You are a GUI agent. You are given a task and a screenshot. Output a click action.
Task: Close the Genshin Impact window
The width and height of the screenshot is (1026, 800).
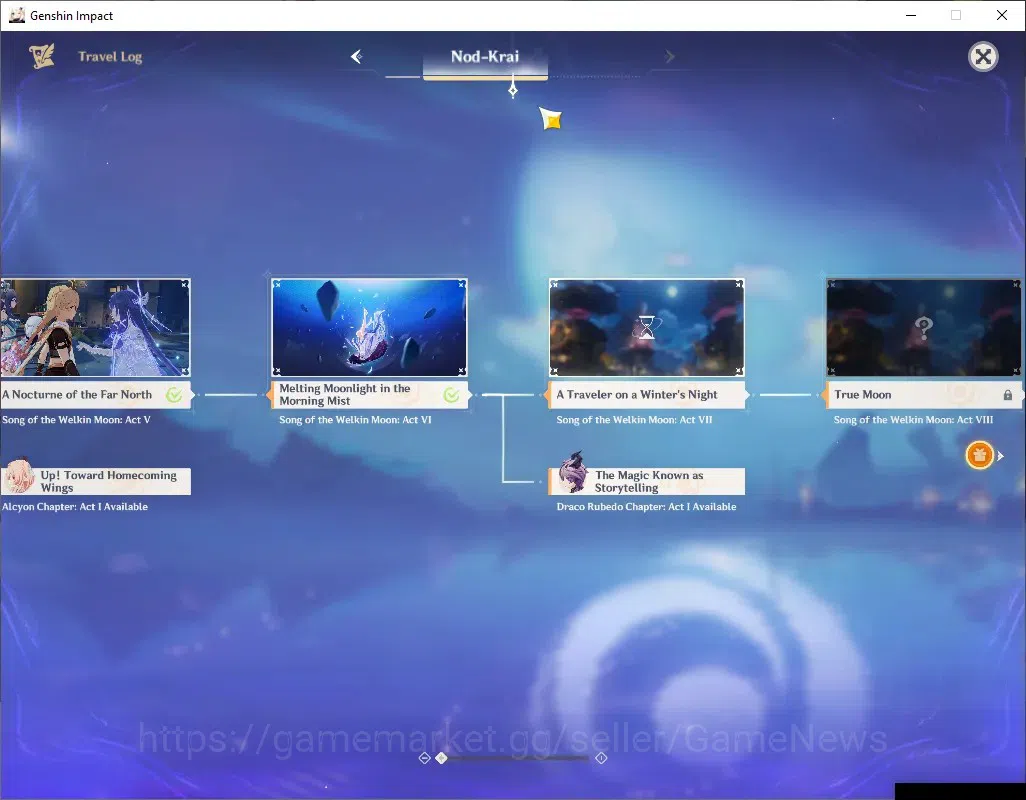(1001, 15)
